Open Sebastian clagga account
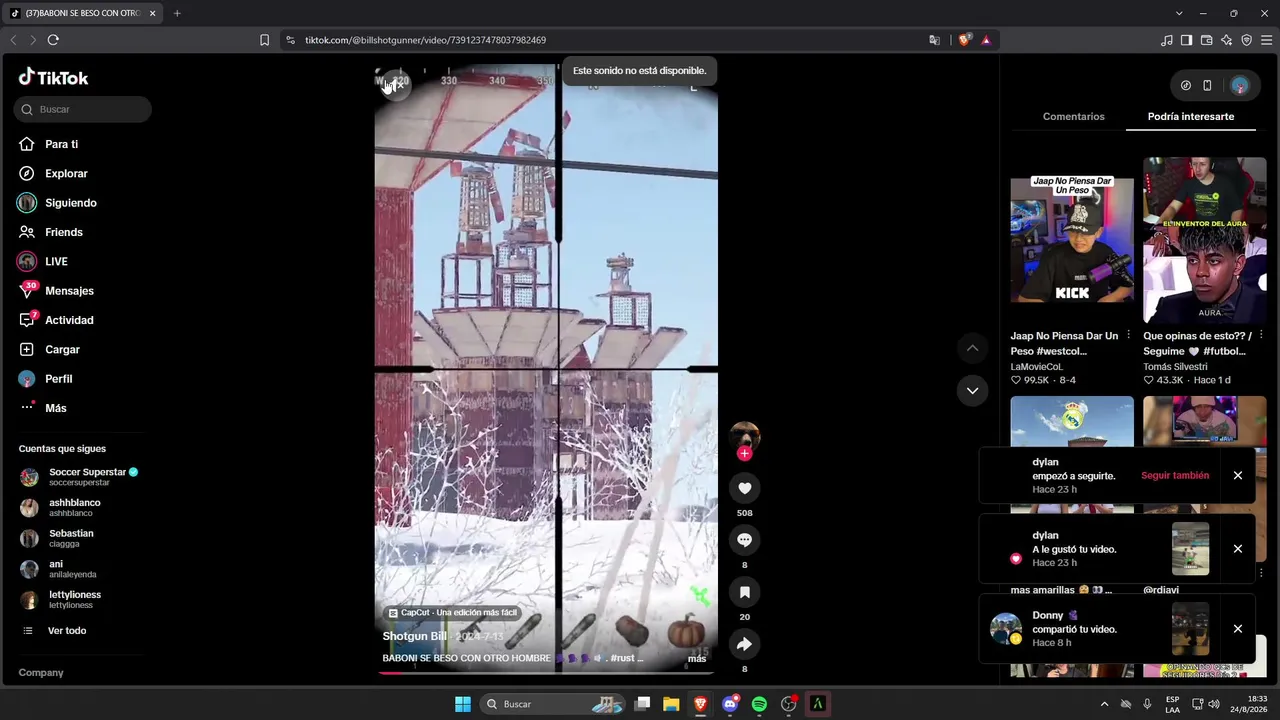Screen dimensions: 1280x720 click(56, 538)
